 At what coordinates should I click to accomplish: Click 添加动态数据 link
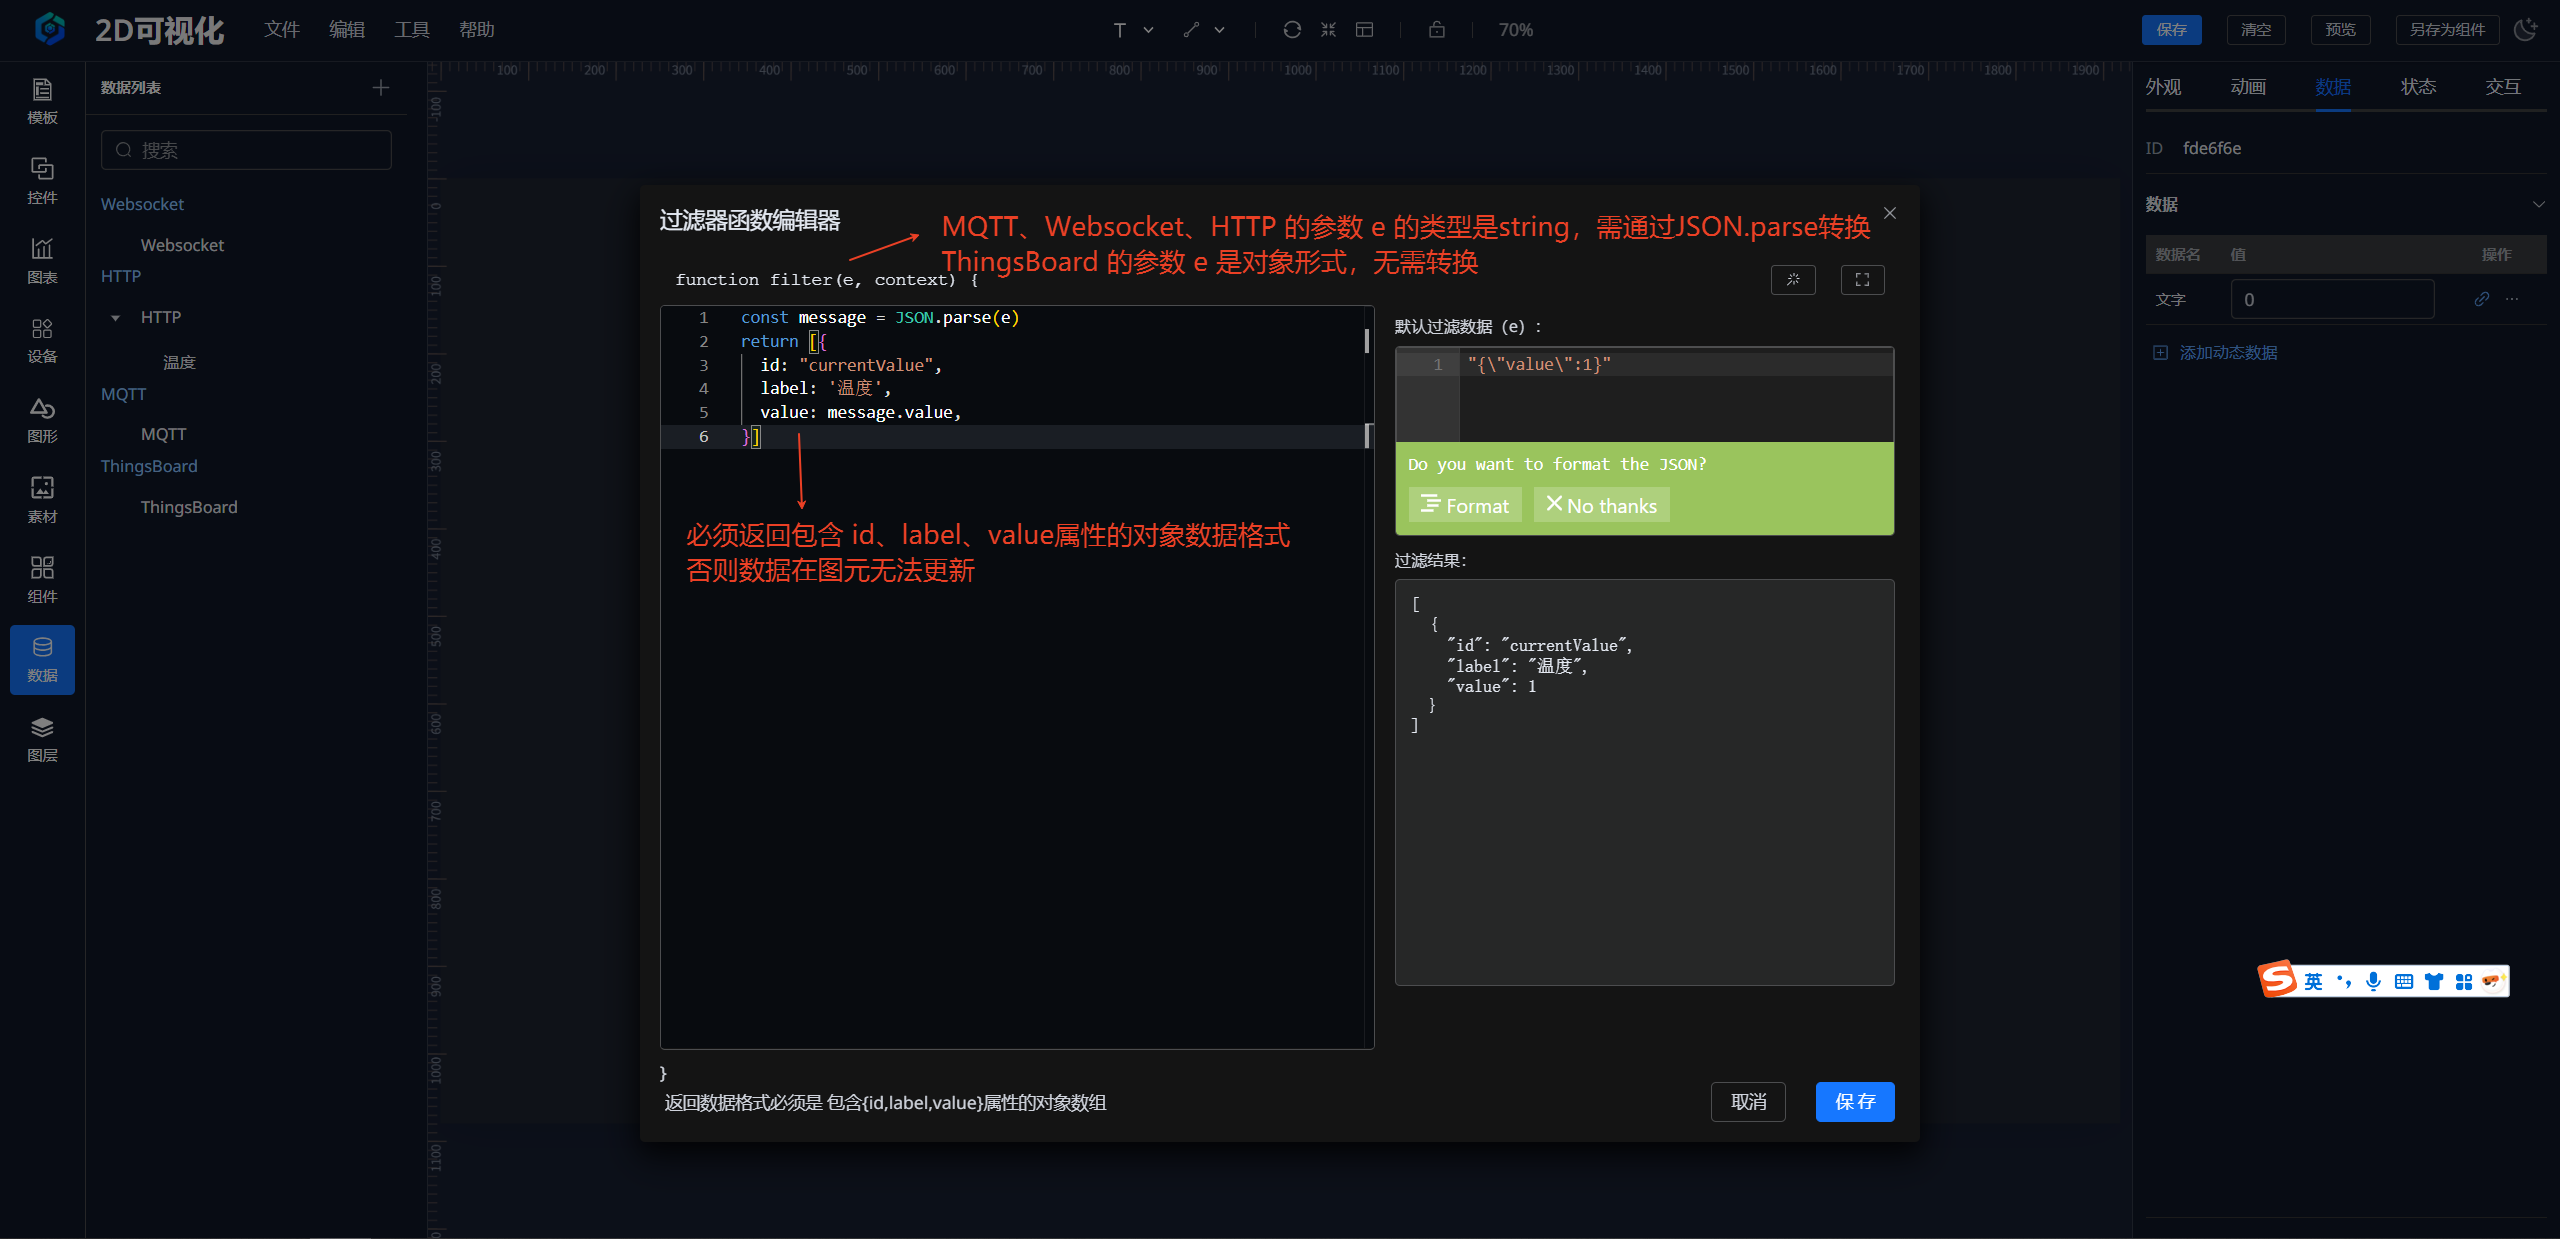click(2227, 353)
